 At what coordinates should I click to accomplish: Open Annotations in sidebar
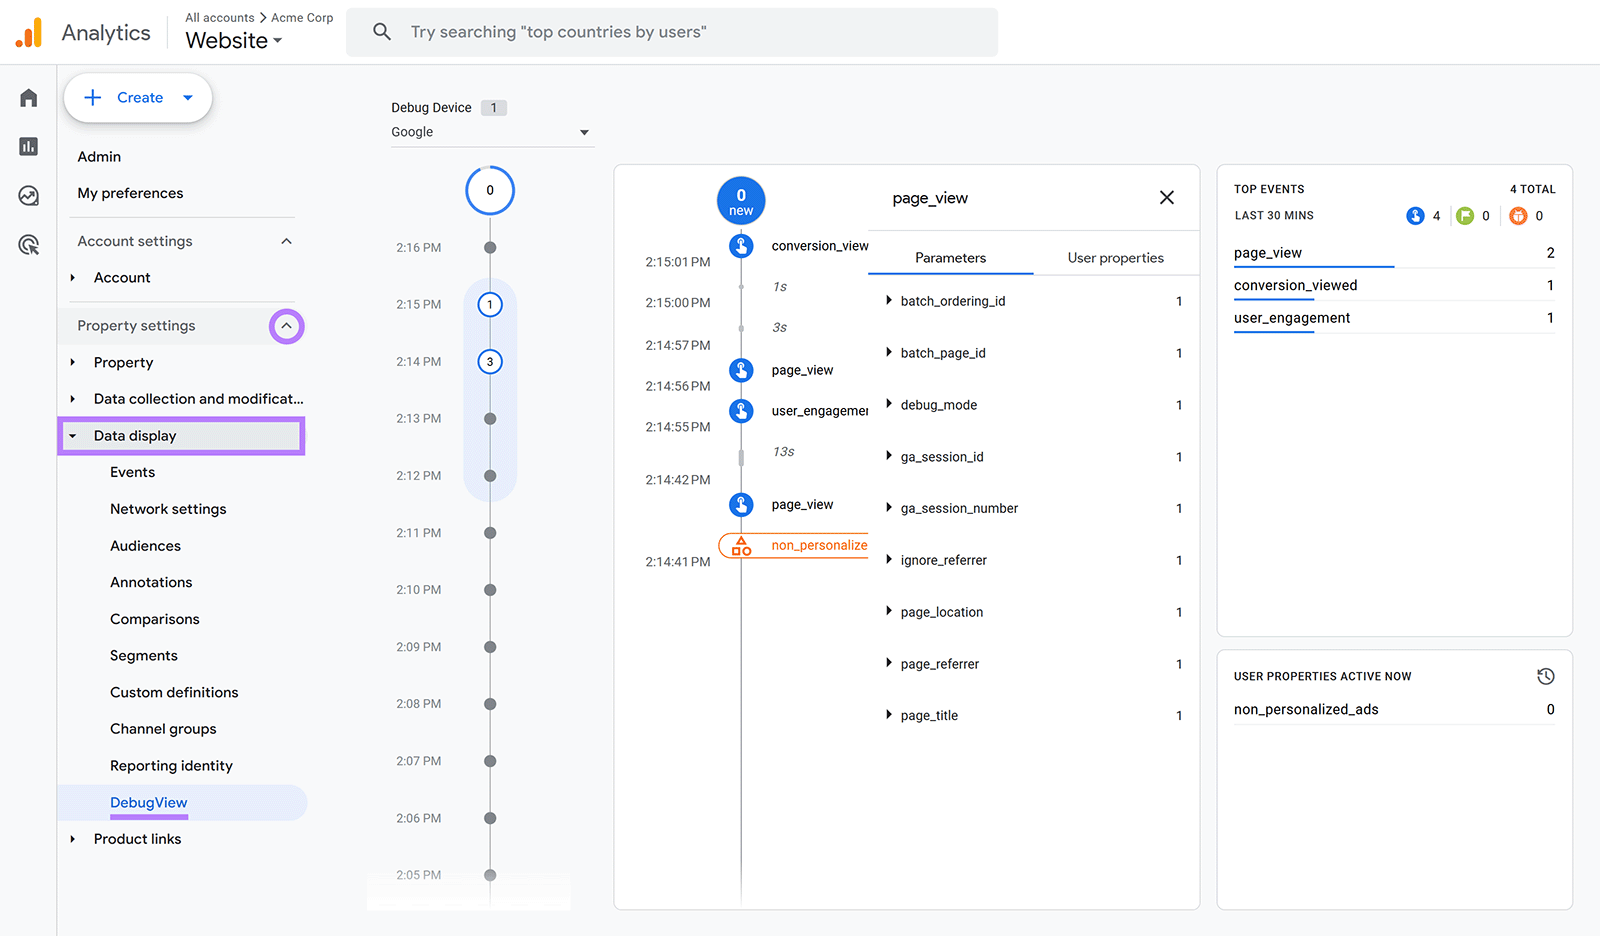pyautogui.click(x=151, y=582)
